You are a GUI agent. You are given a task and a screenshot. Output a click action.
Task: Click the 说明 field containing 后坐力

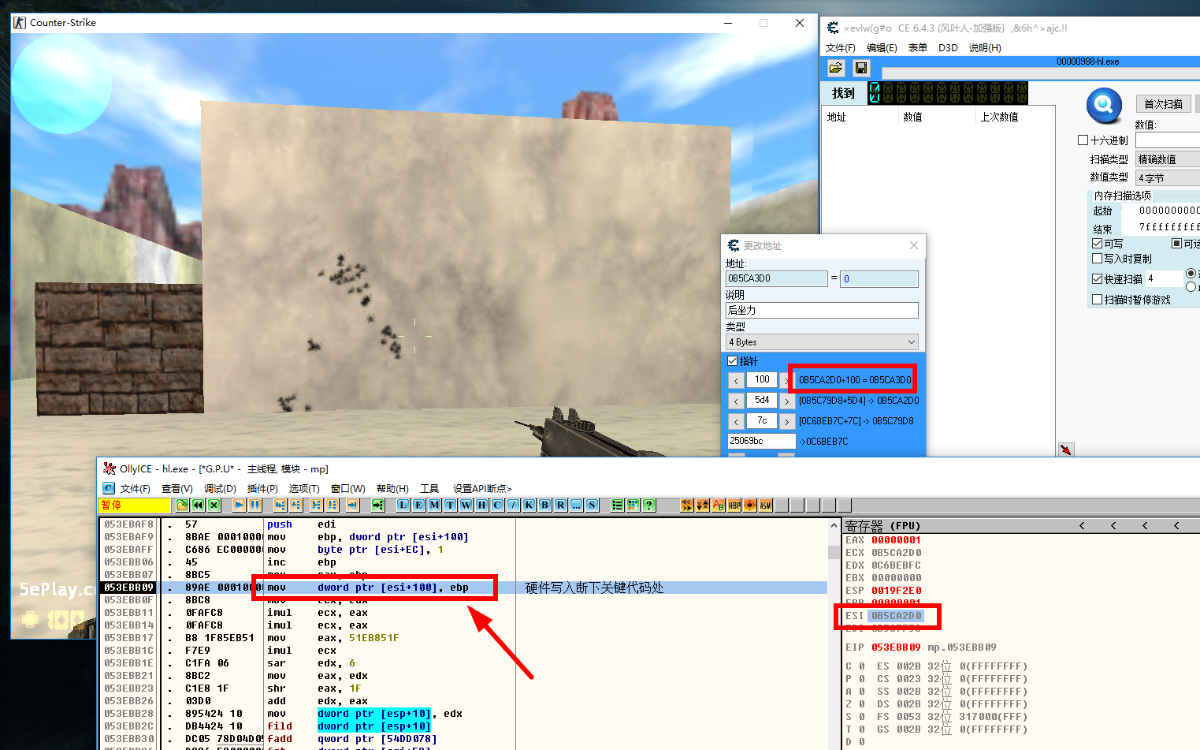pos(822,310)
